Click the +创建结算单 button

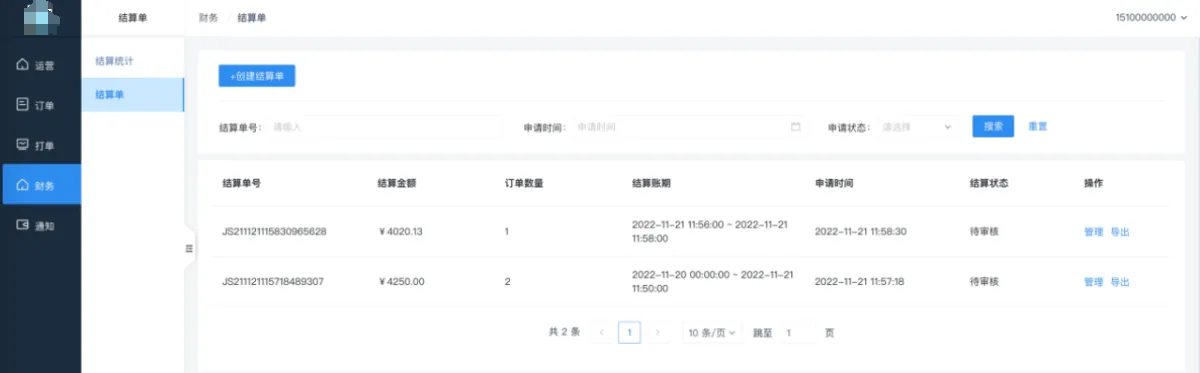tap(257, 76)
